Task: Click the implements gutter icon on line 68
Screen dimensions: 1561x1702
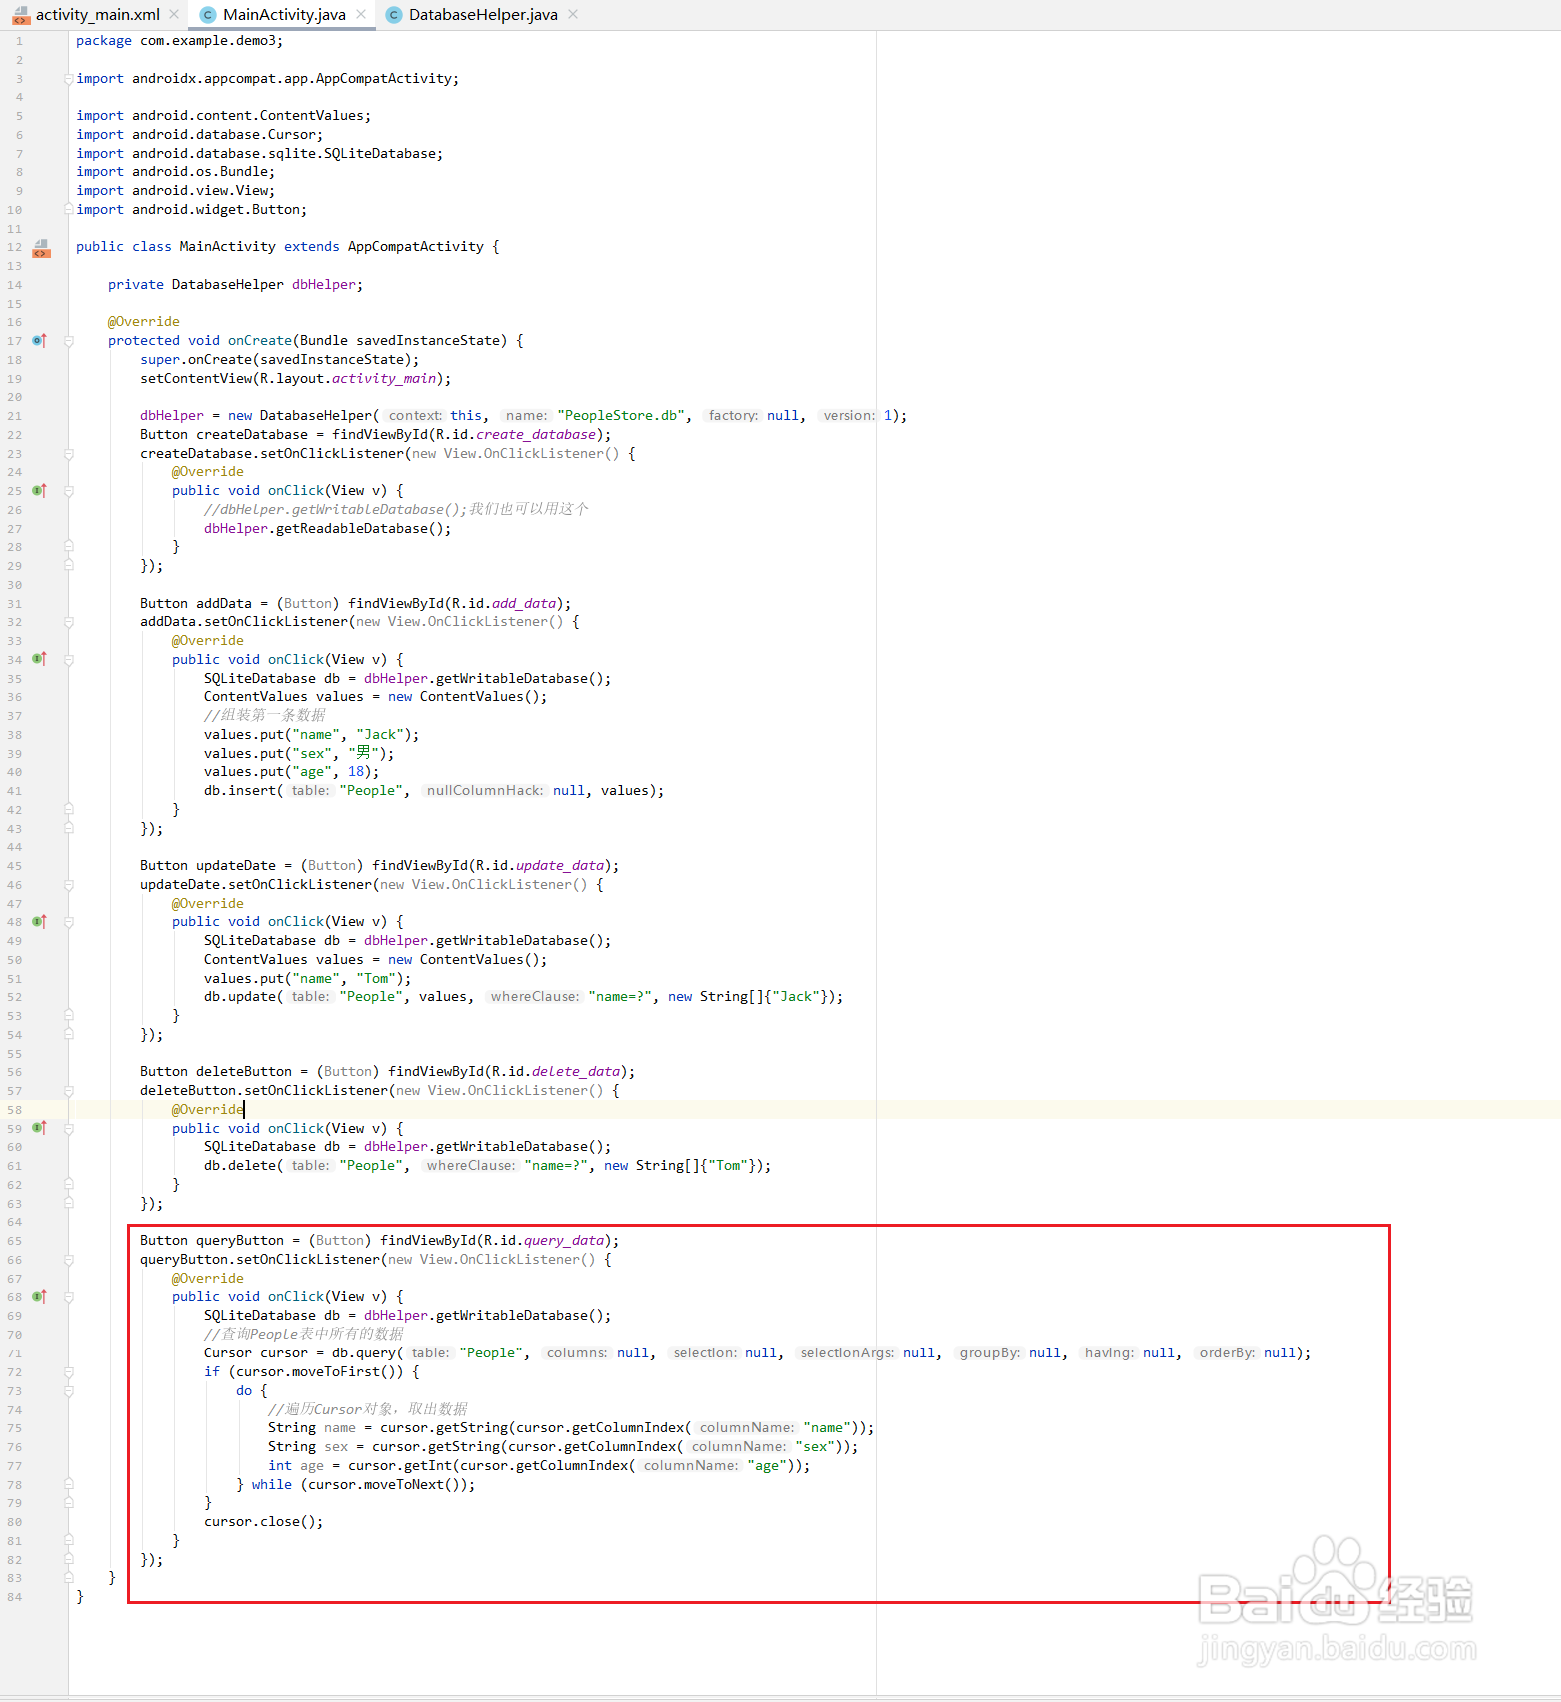Action: [39, 1297]
